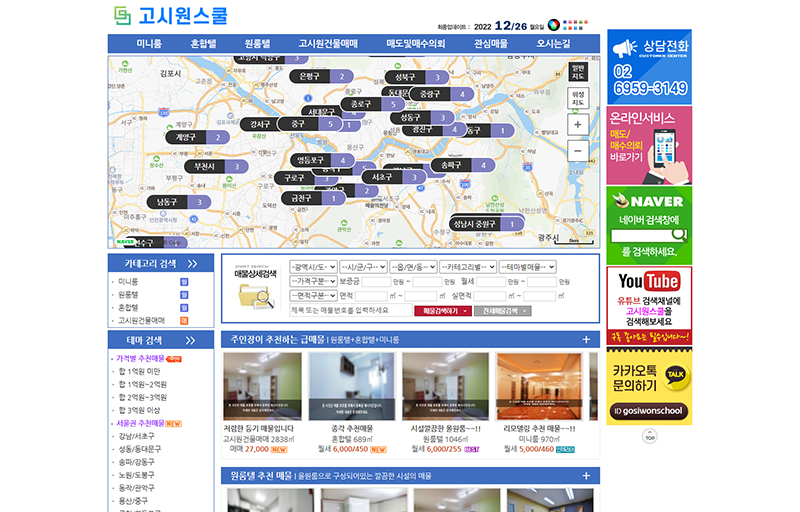Click the 합 1억원 미만 theme link
Image resolution: width=800 pixels, height=512 pixels.
click(x=144, y=371)
